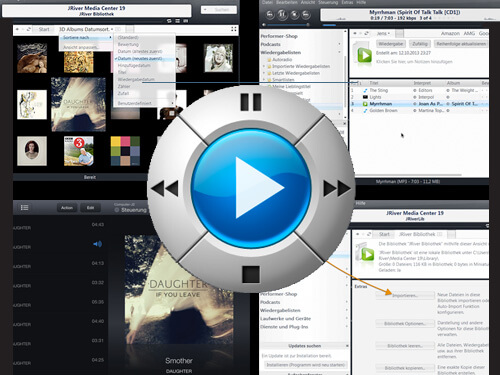Select 'Bewertung' in the sort menu
Image resolution: width=500 pixels, height=375 pixels.
(128, 44)
